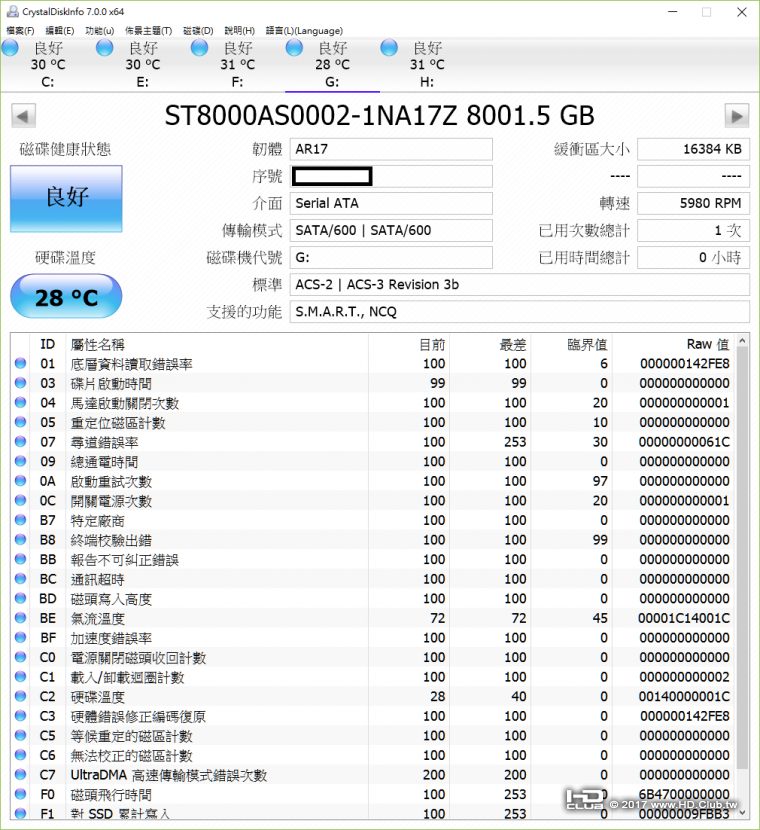760x830 pixels.
Task: Click status dot for attribute 09
Action: [21, 461]
